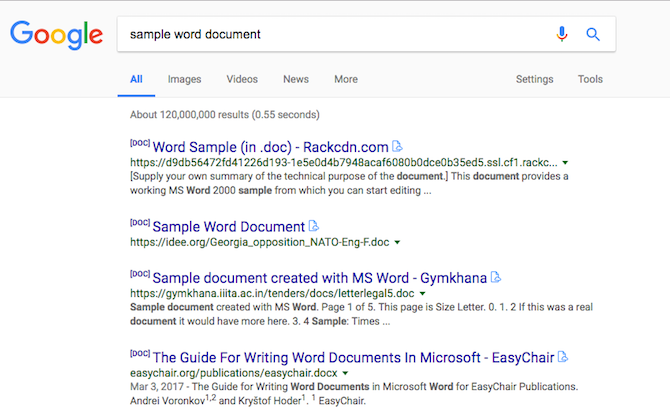Viewport: 670px width, 417px height.
Task: Expand the dropdown arrow after Rackcdn URL
Action: pos(565,162)
